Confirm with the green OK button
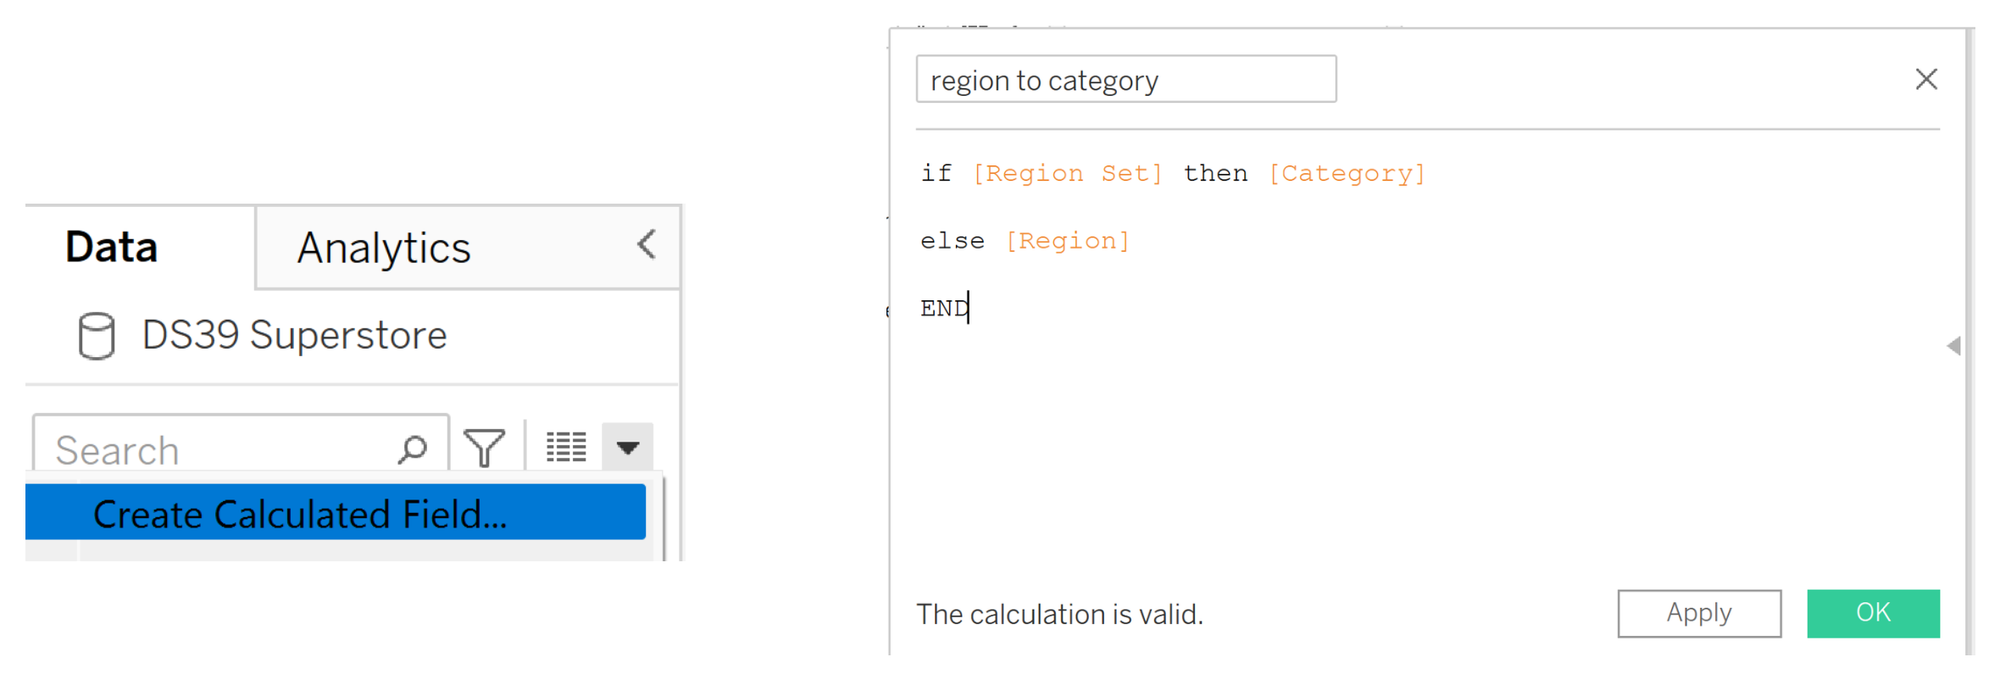The image size is (2000, 681). (x=1872, y=613)
